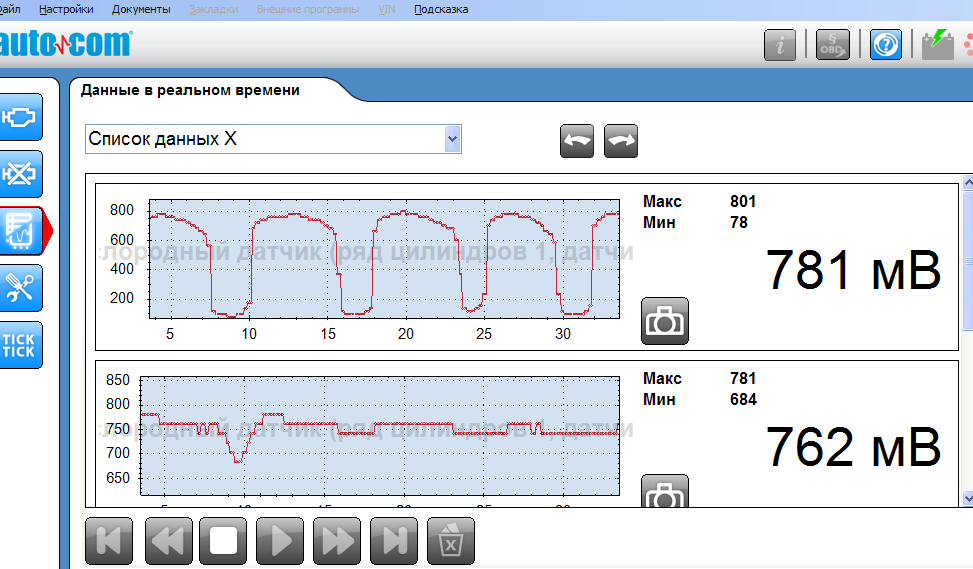Click the vertical scrollbar down arrow
The width and height of the screenshot is (973, 569).
(966, 497)
